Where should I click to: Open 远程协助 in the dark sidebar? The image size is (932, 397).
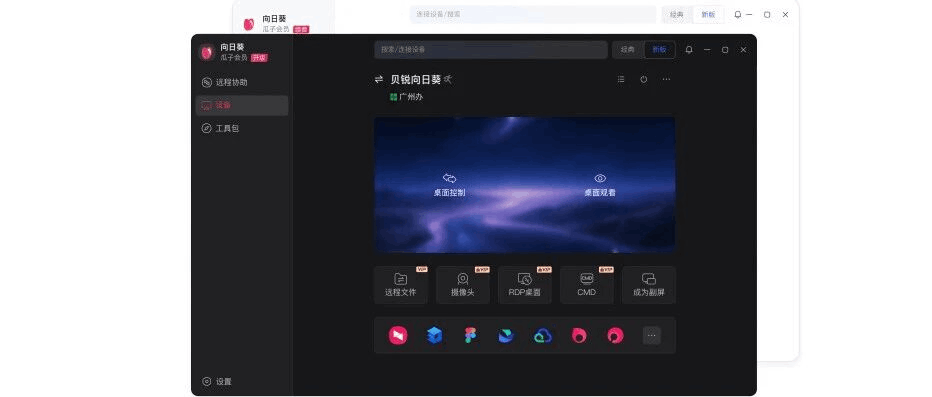242,83
